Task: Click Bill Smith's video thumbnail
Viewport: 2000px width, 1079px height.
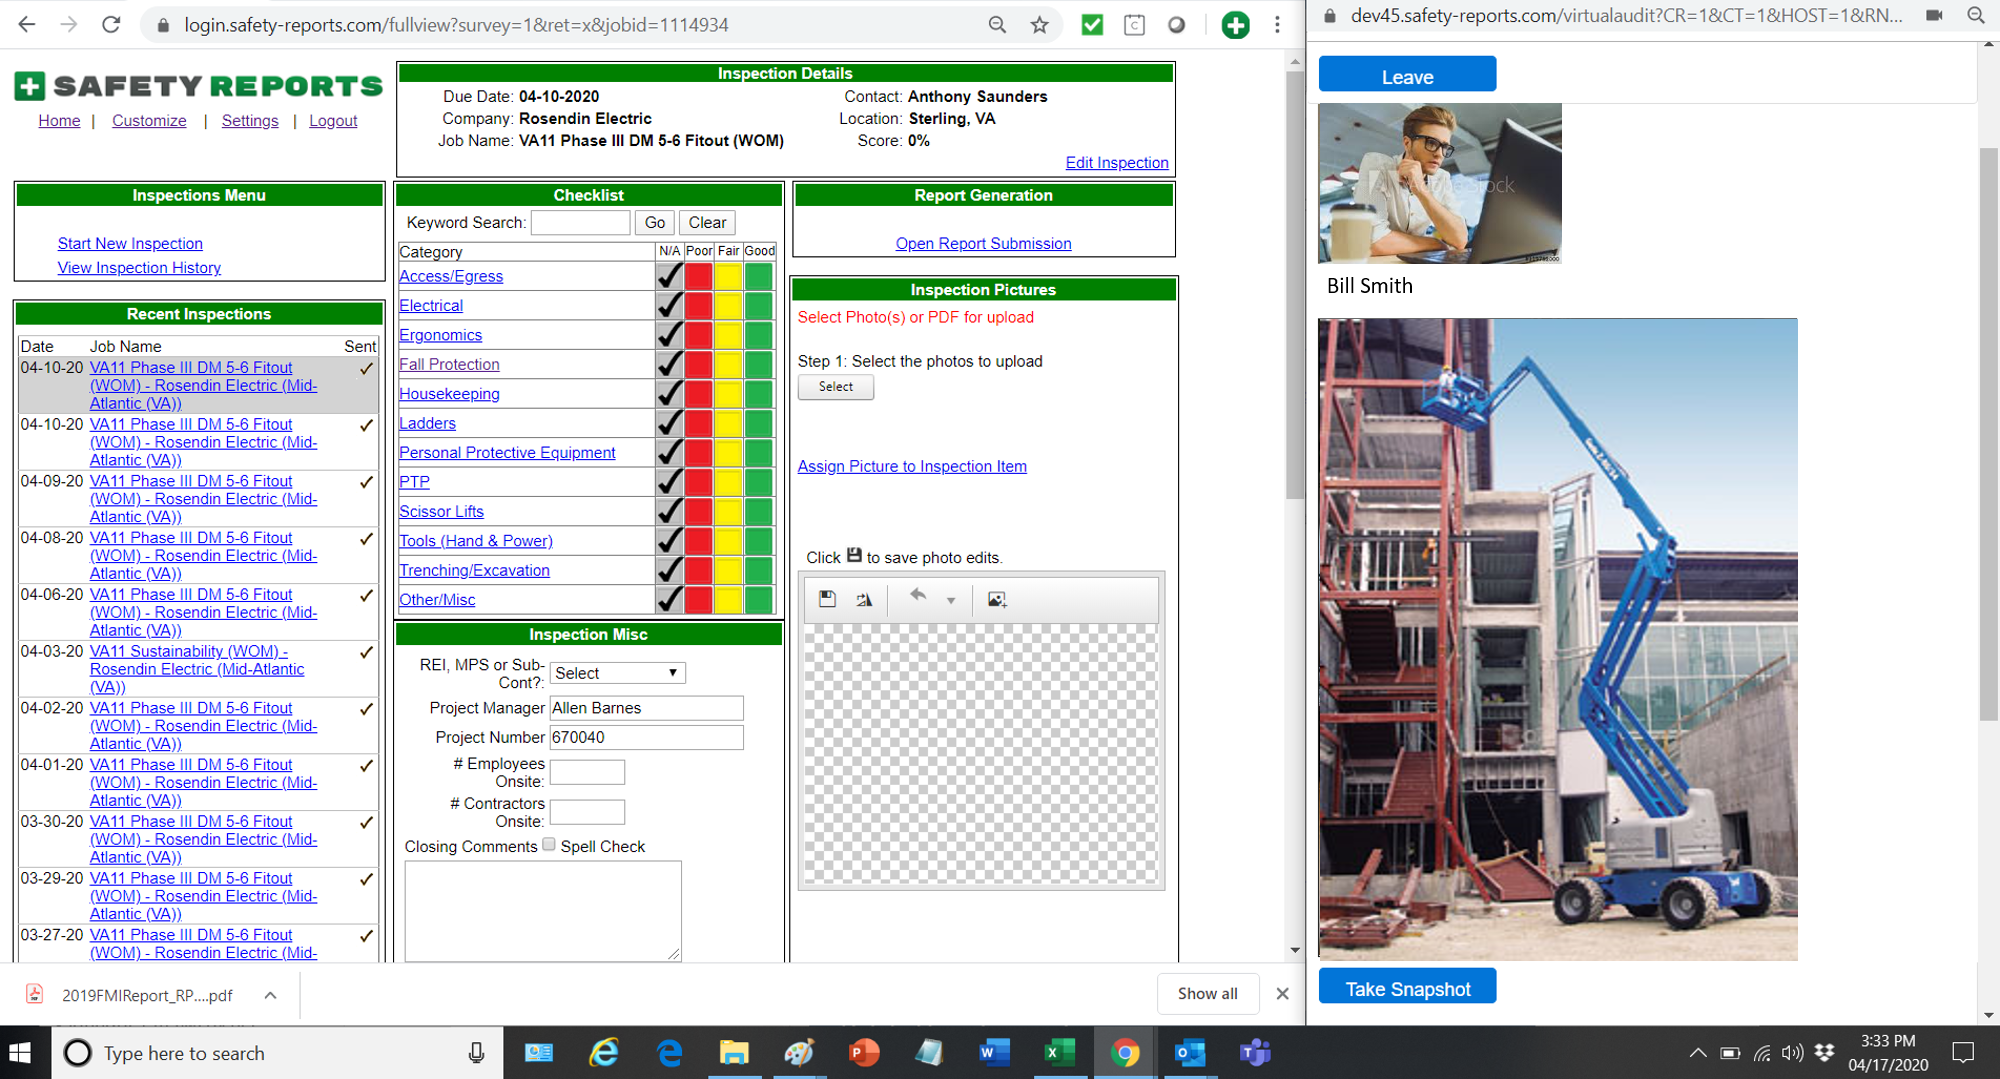Action: point(1440,183)
